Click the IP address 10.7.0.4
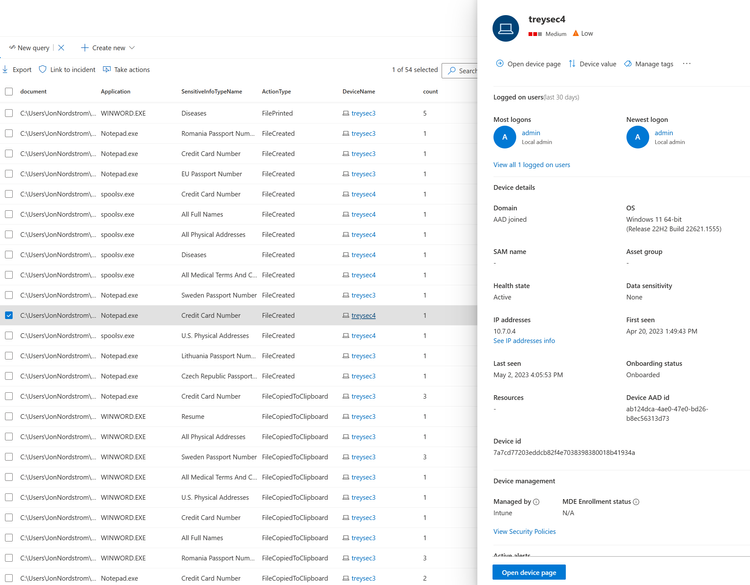The width and height of the screenshot is (750, 585). (504, 331)
